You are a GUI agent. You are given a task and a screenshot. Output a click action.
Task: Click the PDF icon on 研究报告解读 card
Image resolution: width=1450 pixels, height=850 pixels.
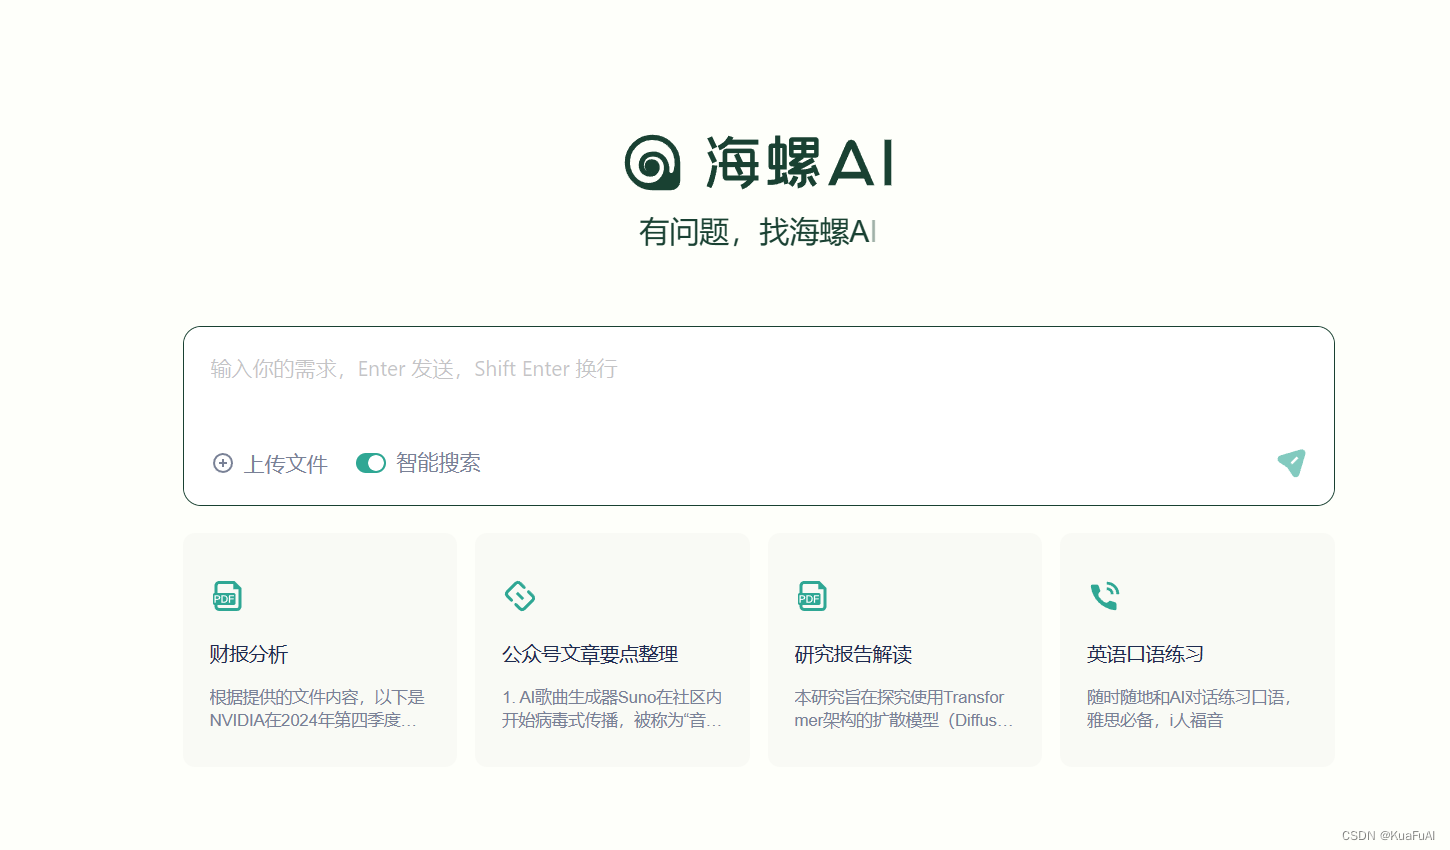[812, 596]
